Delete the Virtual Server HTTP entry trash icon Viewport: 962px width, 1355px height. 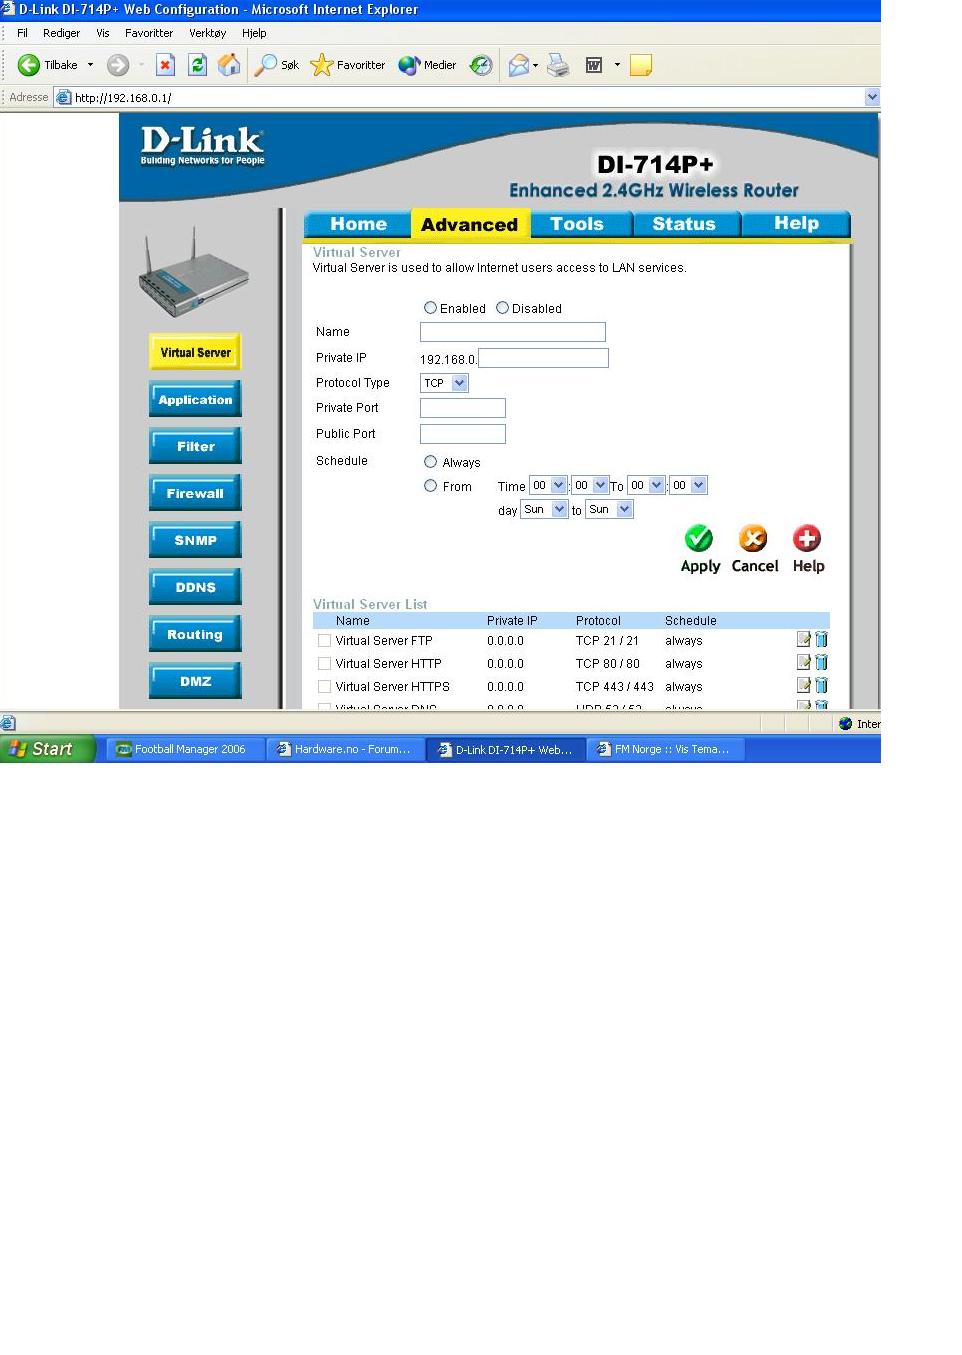(821, 662)
